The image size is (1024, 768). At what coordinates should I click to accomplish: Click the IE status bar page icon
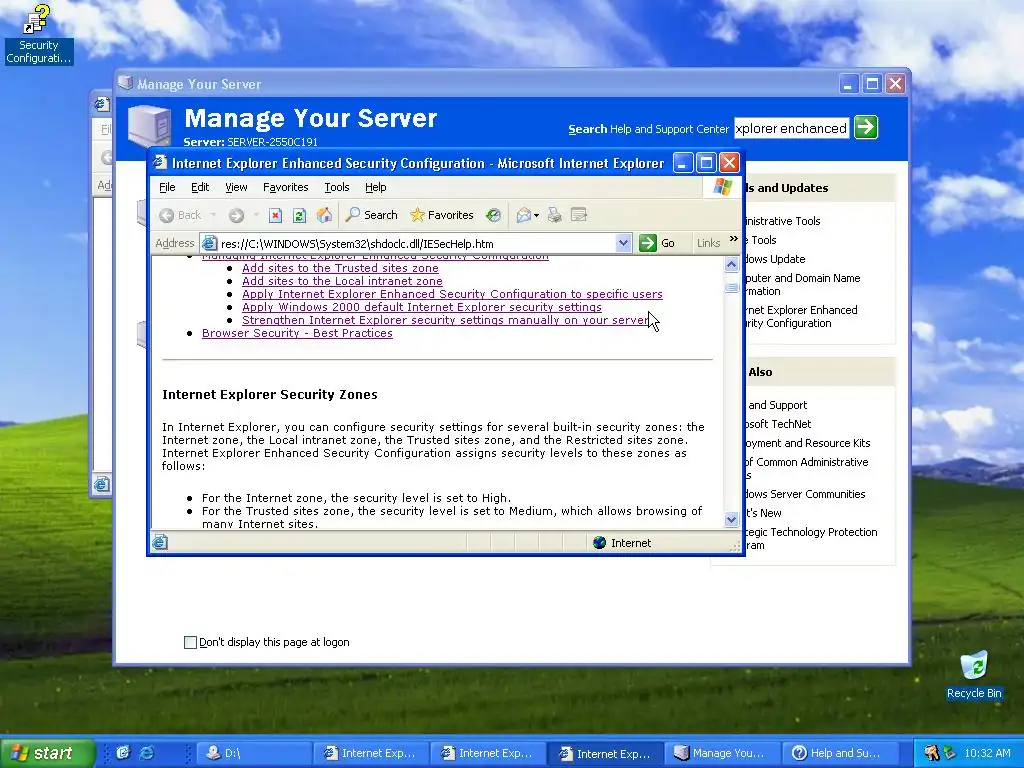click(160, 542)
